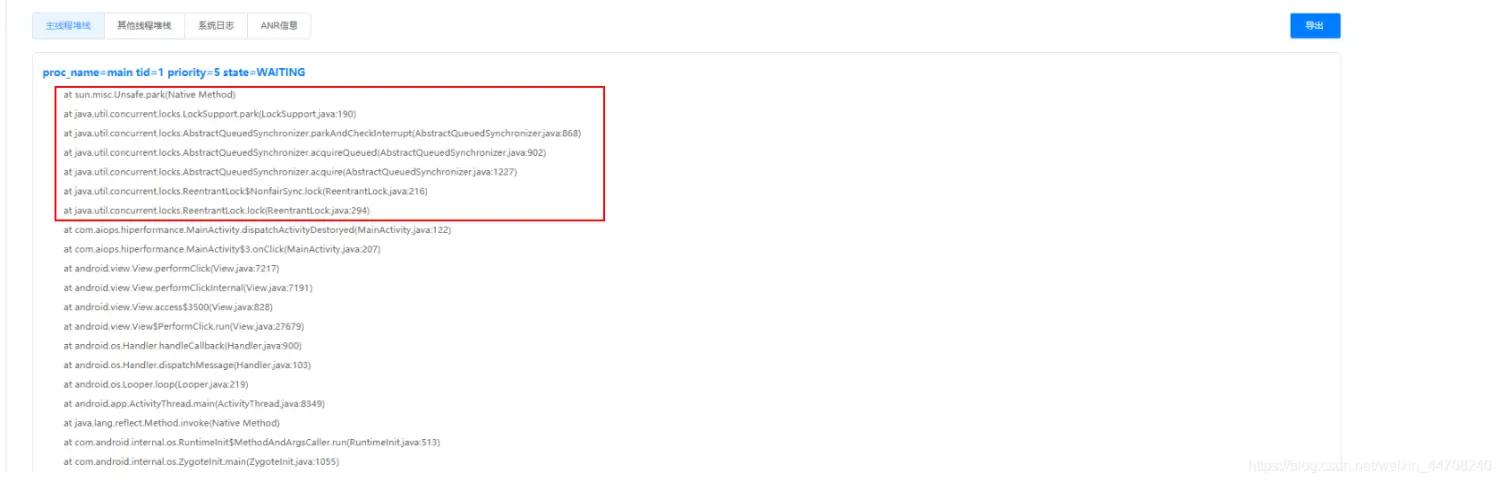Screen dimensions: 1500x482
Task: Click the acquireQueued stack frame line
Action: coord(305,153)
